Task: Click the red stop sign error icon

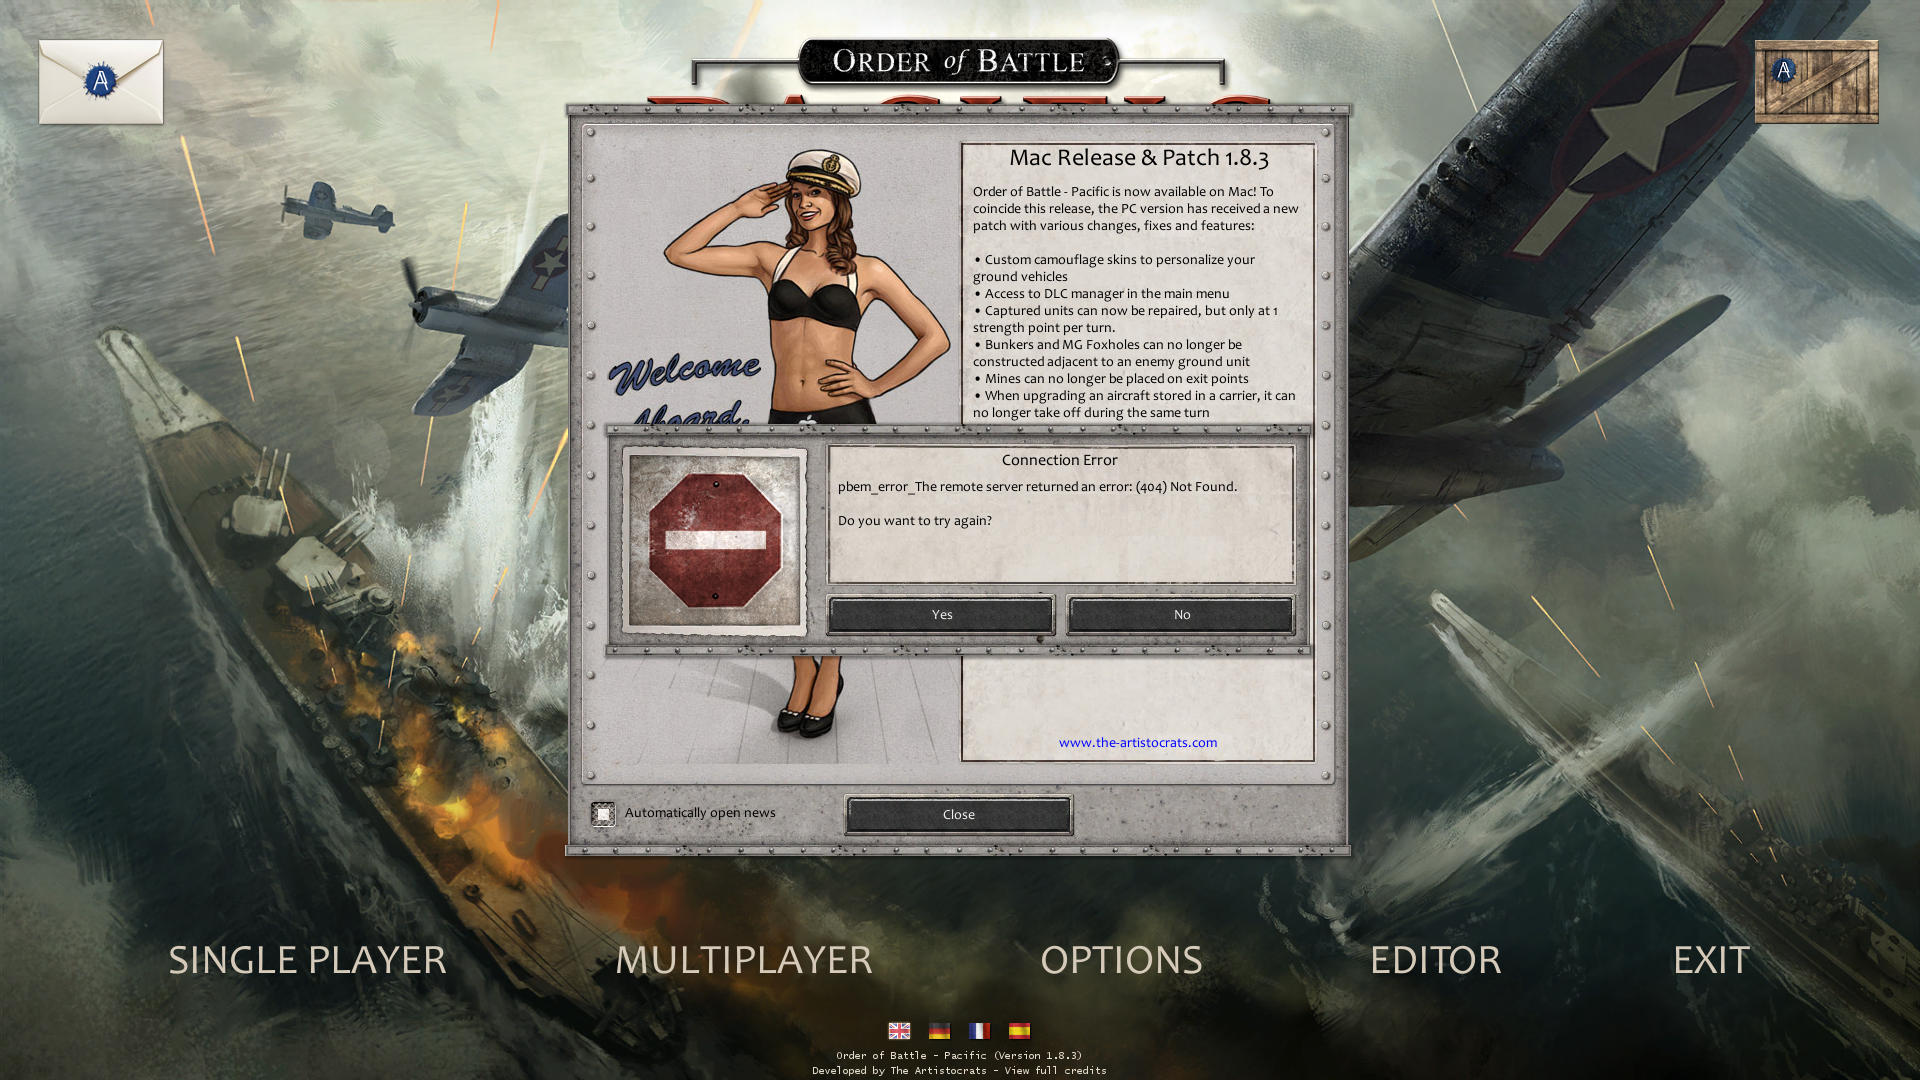Action: pos(714,541)
